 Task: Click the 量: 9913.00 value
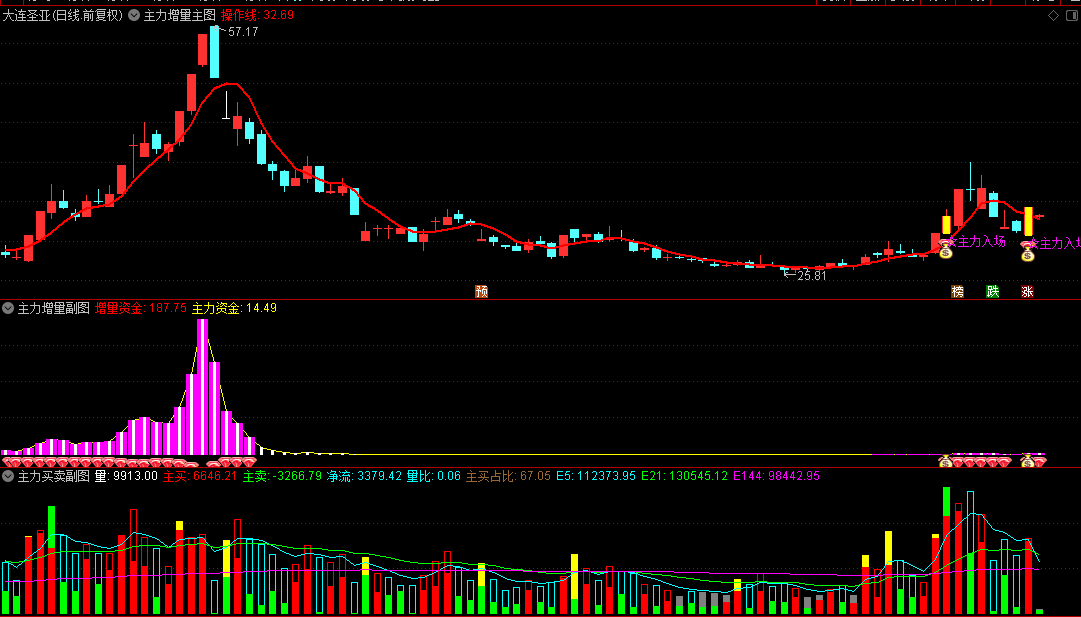126,476
